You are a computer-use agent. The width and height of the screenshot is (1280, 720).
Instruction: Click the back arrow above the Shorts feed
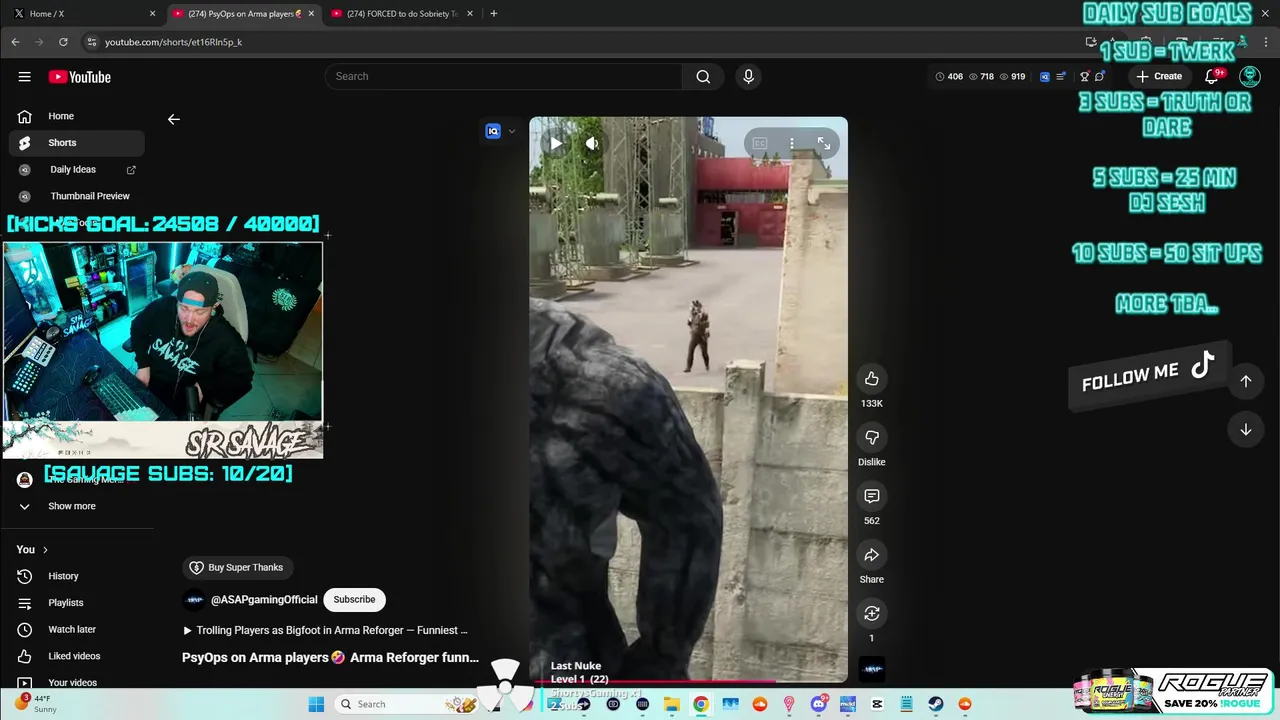174,119
